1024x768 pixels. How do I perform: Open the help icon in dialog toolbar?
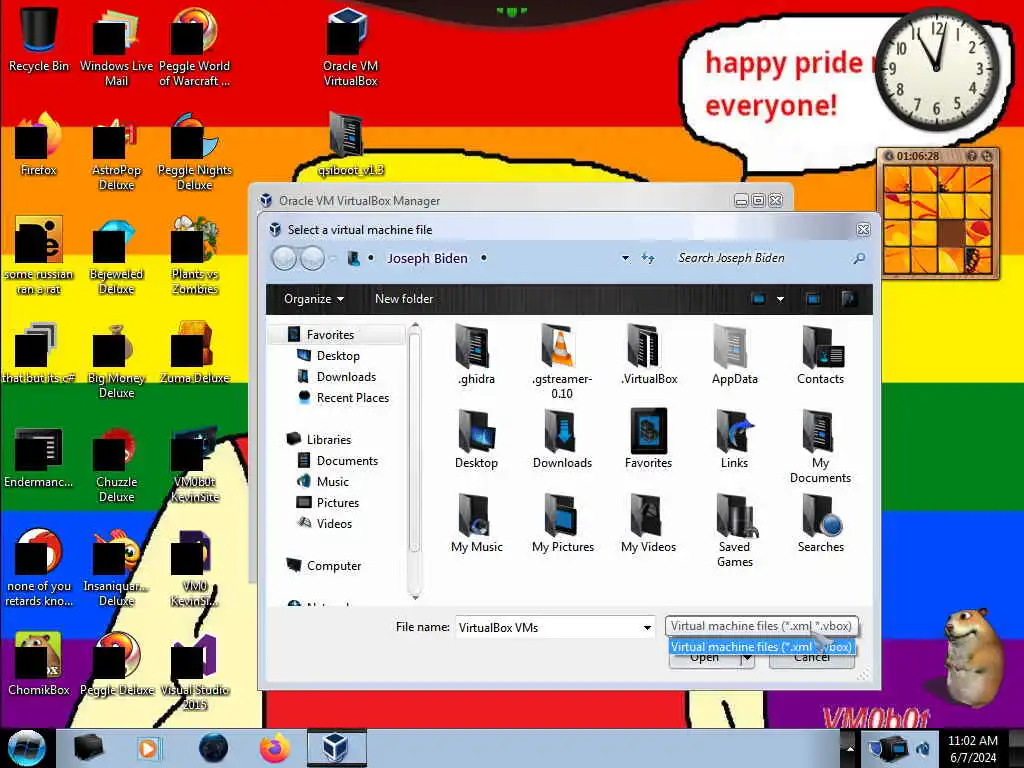(848, 299)
